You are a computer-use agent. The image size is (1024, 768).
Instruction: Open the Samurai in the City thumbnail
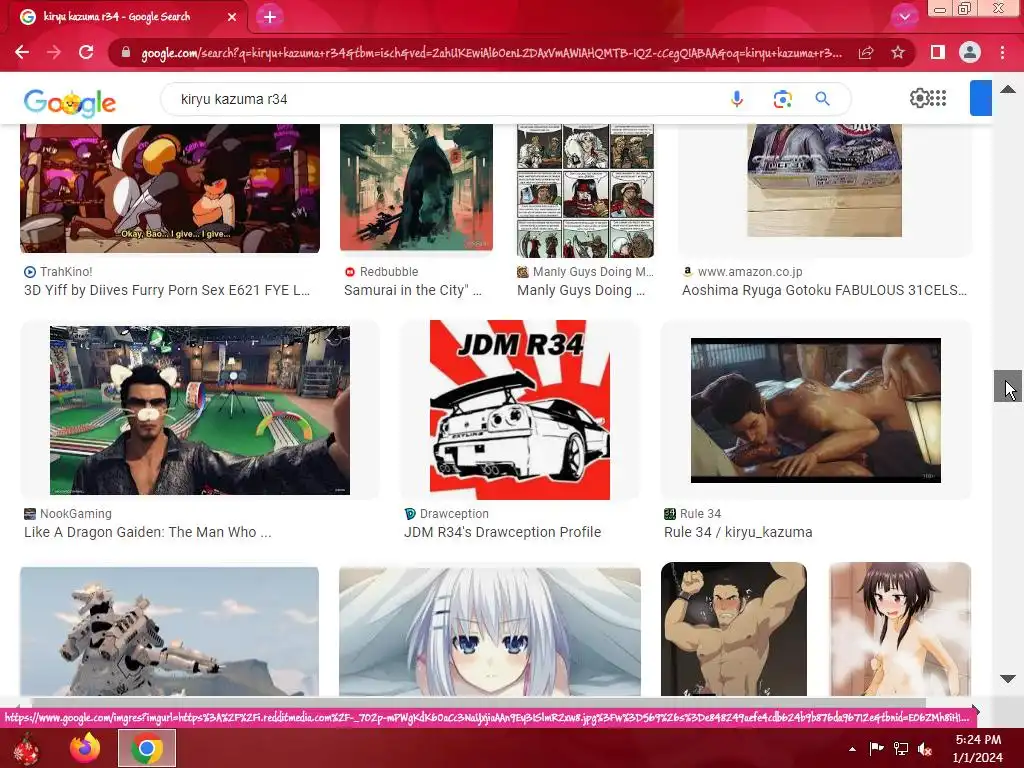pyautogui.click(x=417, y=187)
